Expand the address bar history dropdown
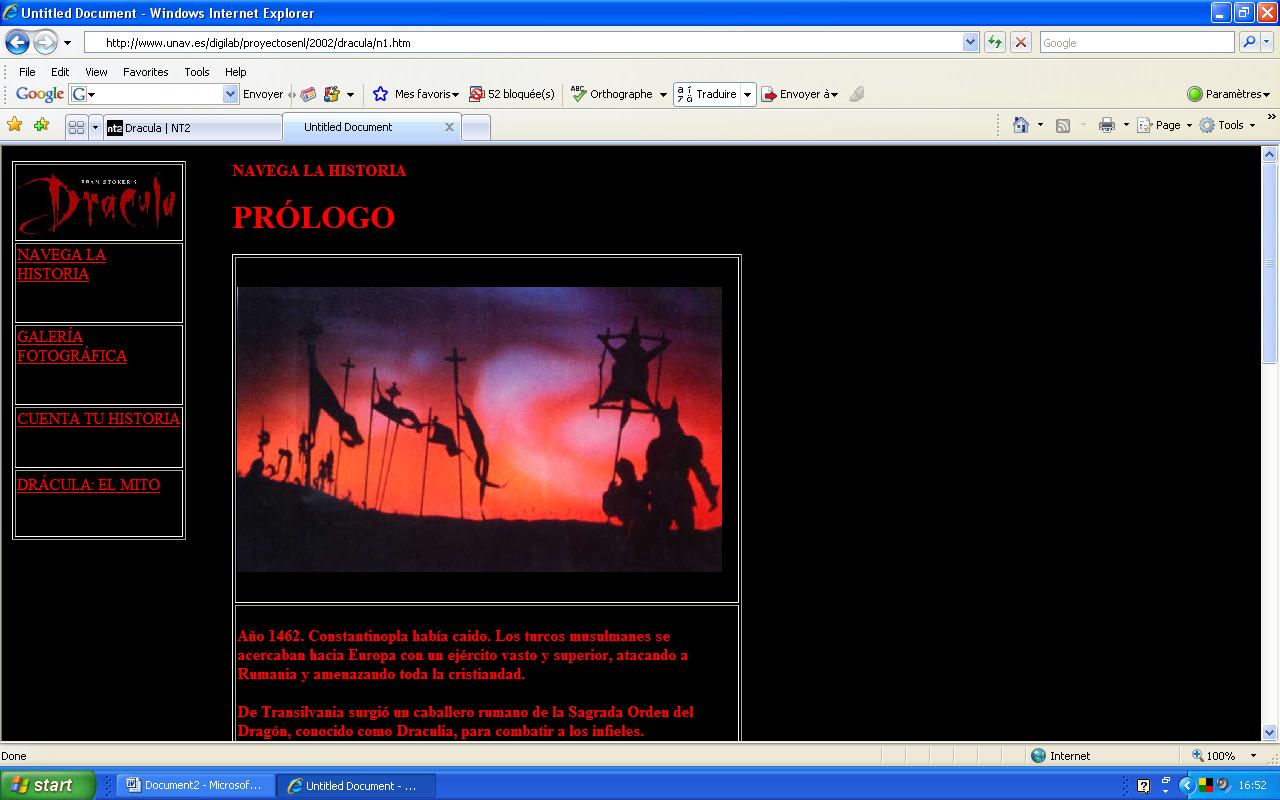 (970, 43)
